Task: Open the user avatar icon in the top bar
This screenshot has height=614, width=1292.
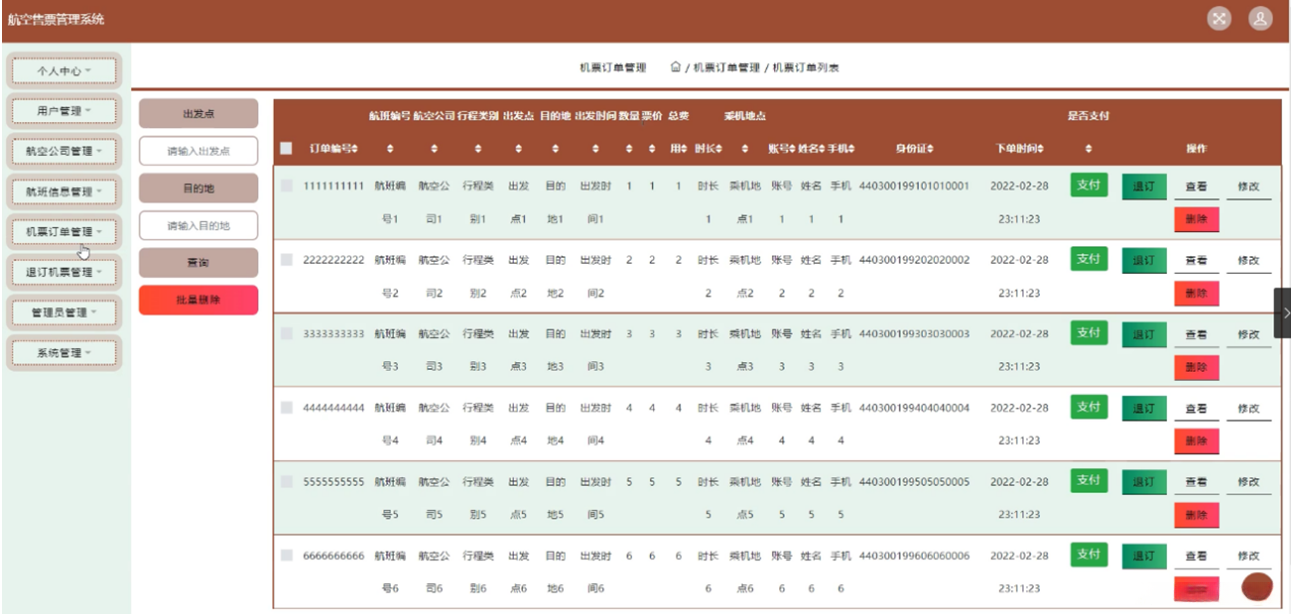Action: tap(1261, 18)
